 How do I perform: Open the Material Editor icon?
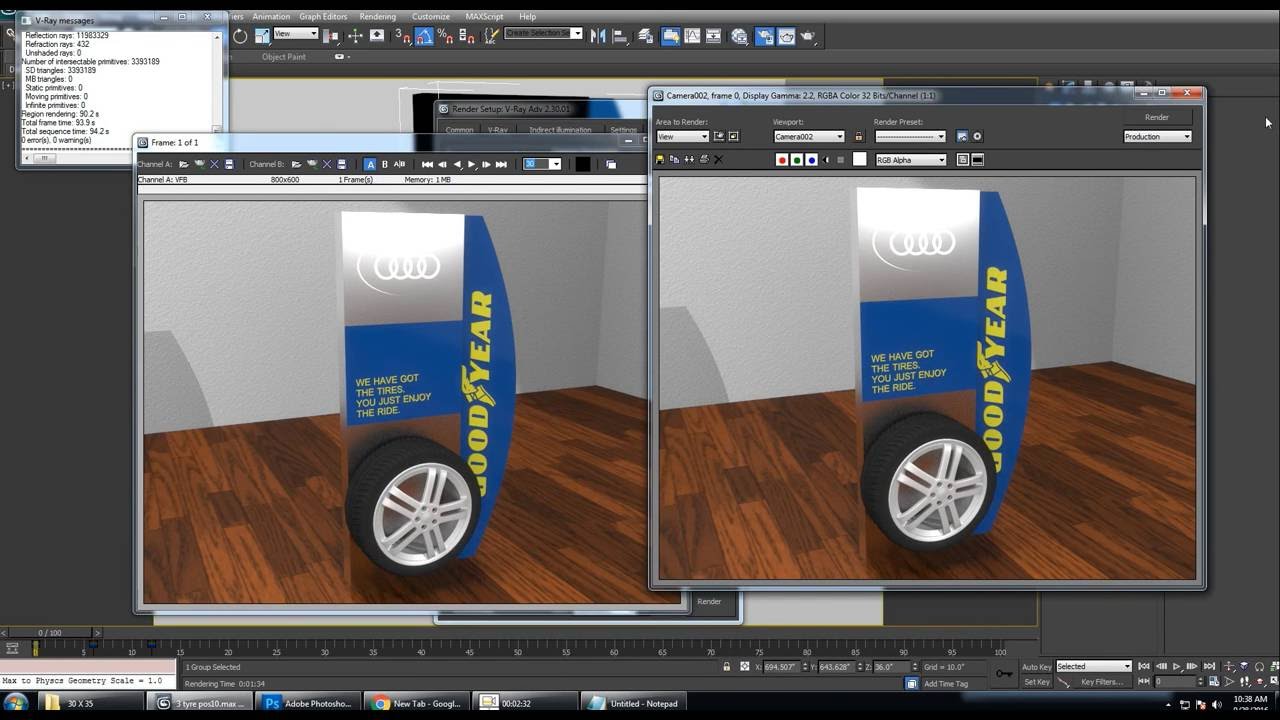click(x=738, y=36)
